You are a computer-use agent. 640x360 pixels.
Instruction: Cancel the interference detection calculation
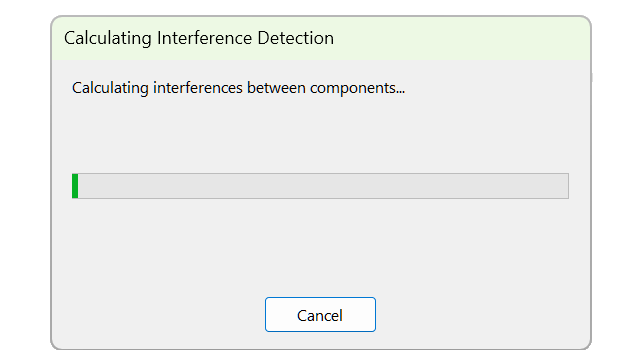click(320, 314)
